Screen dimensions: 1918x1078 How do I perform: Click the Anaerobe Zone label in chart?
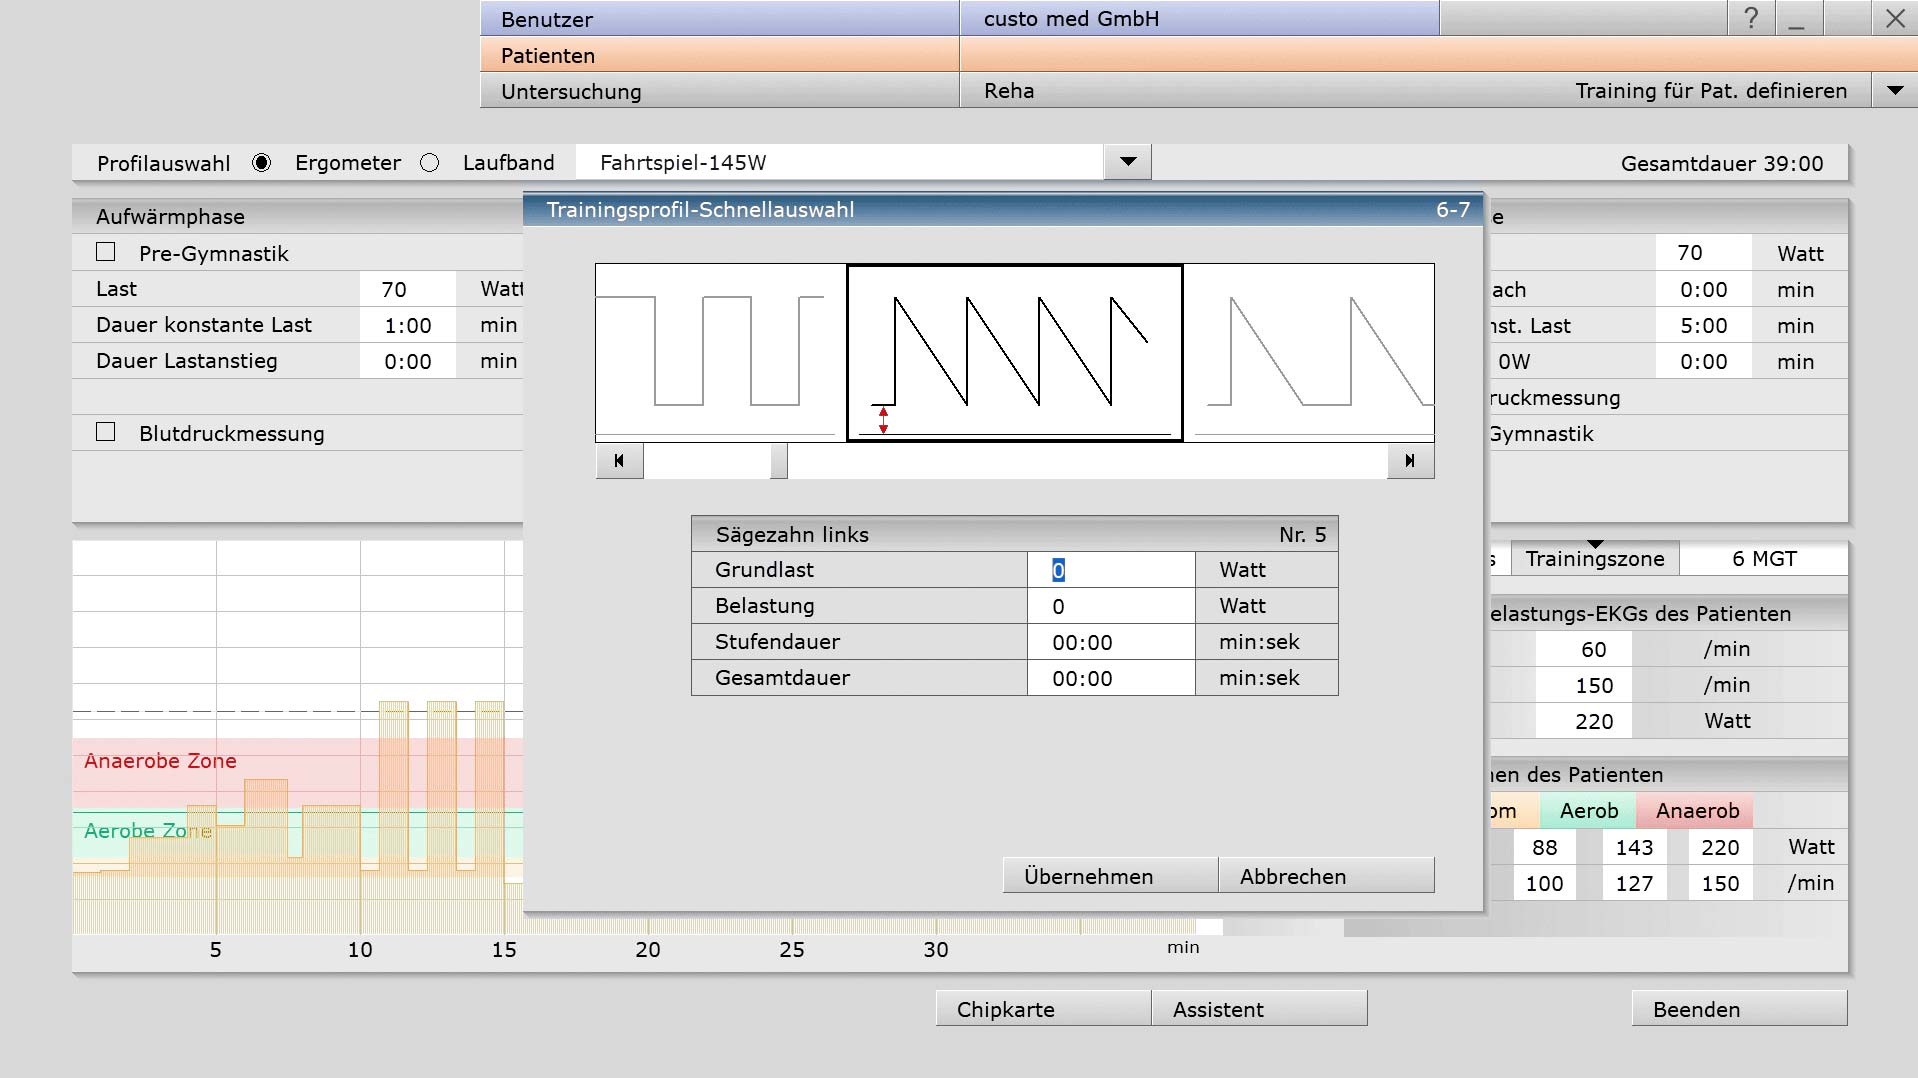(160, 761)
